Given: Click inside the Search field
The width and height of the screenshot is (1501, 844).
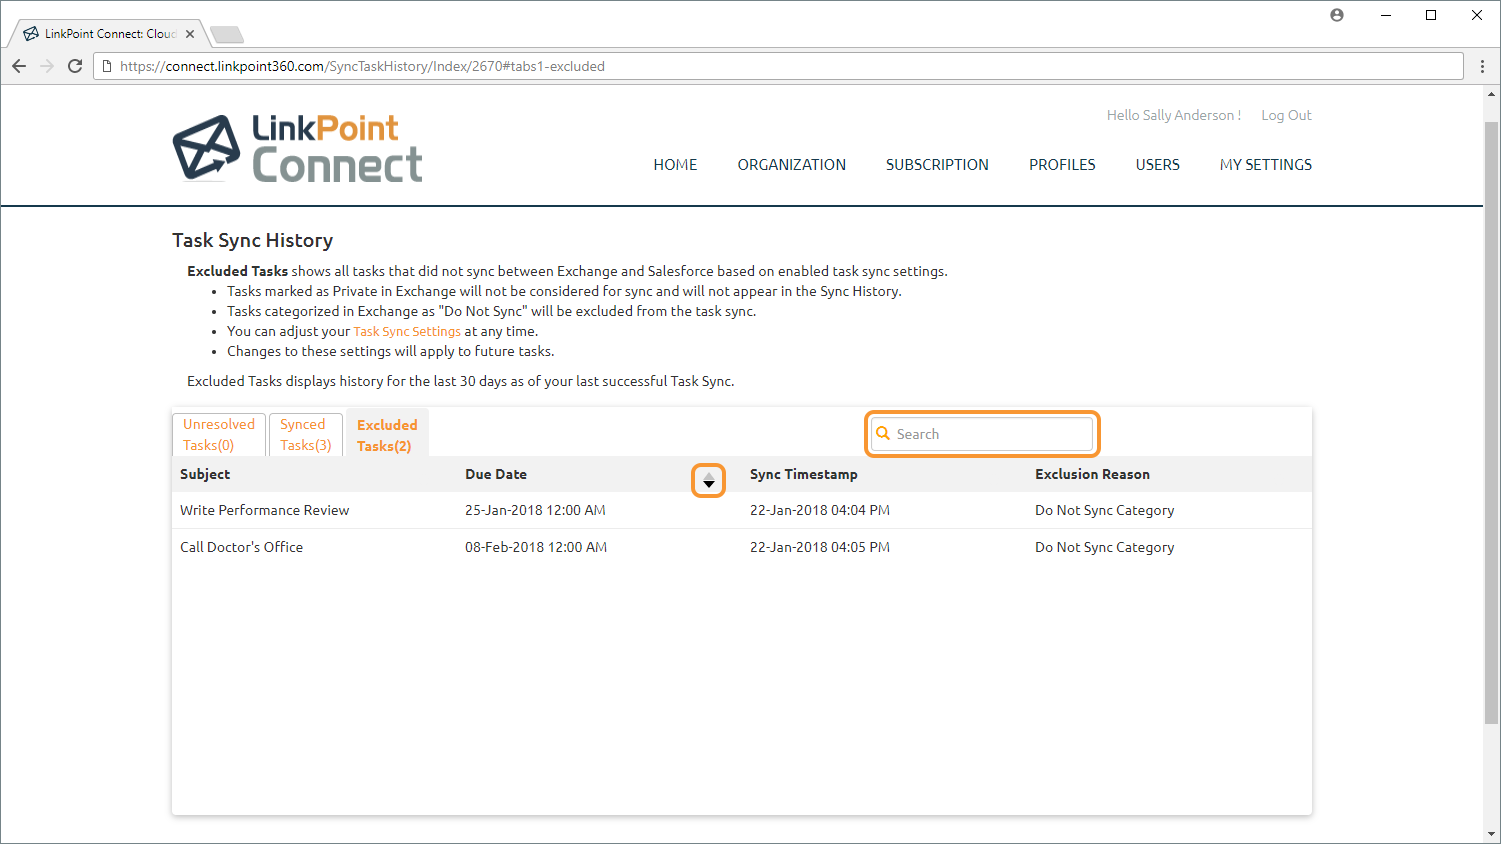Looking at the screenshot, I should pos(982,434).
